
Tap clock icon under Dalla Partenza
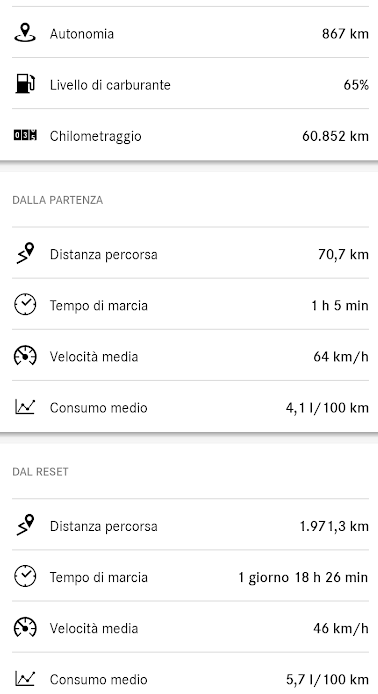pos(25,305)
